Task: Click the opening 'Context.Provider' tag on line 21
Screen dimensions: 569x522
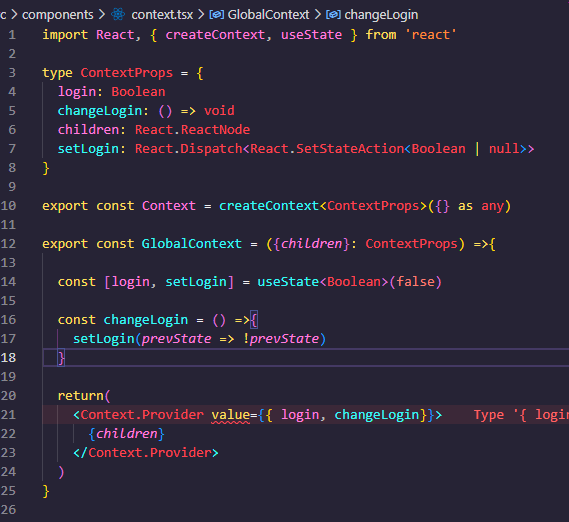Action: [x=142, y=415]
